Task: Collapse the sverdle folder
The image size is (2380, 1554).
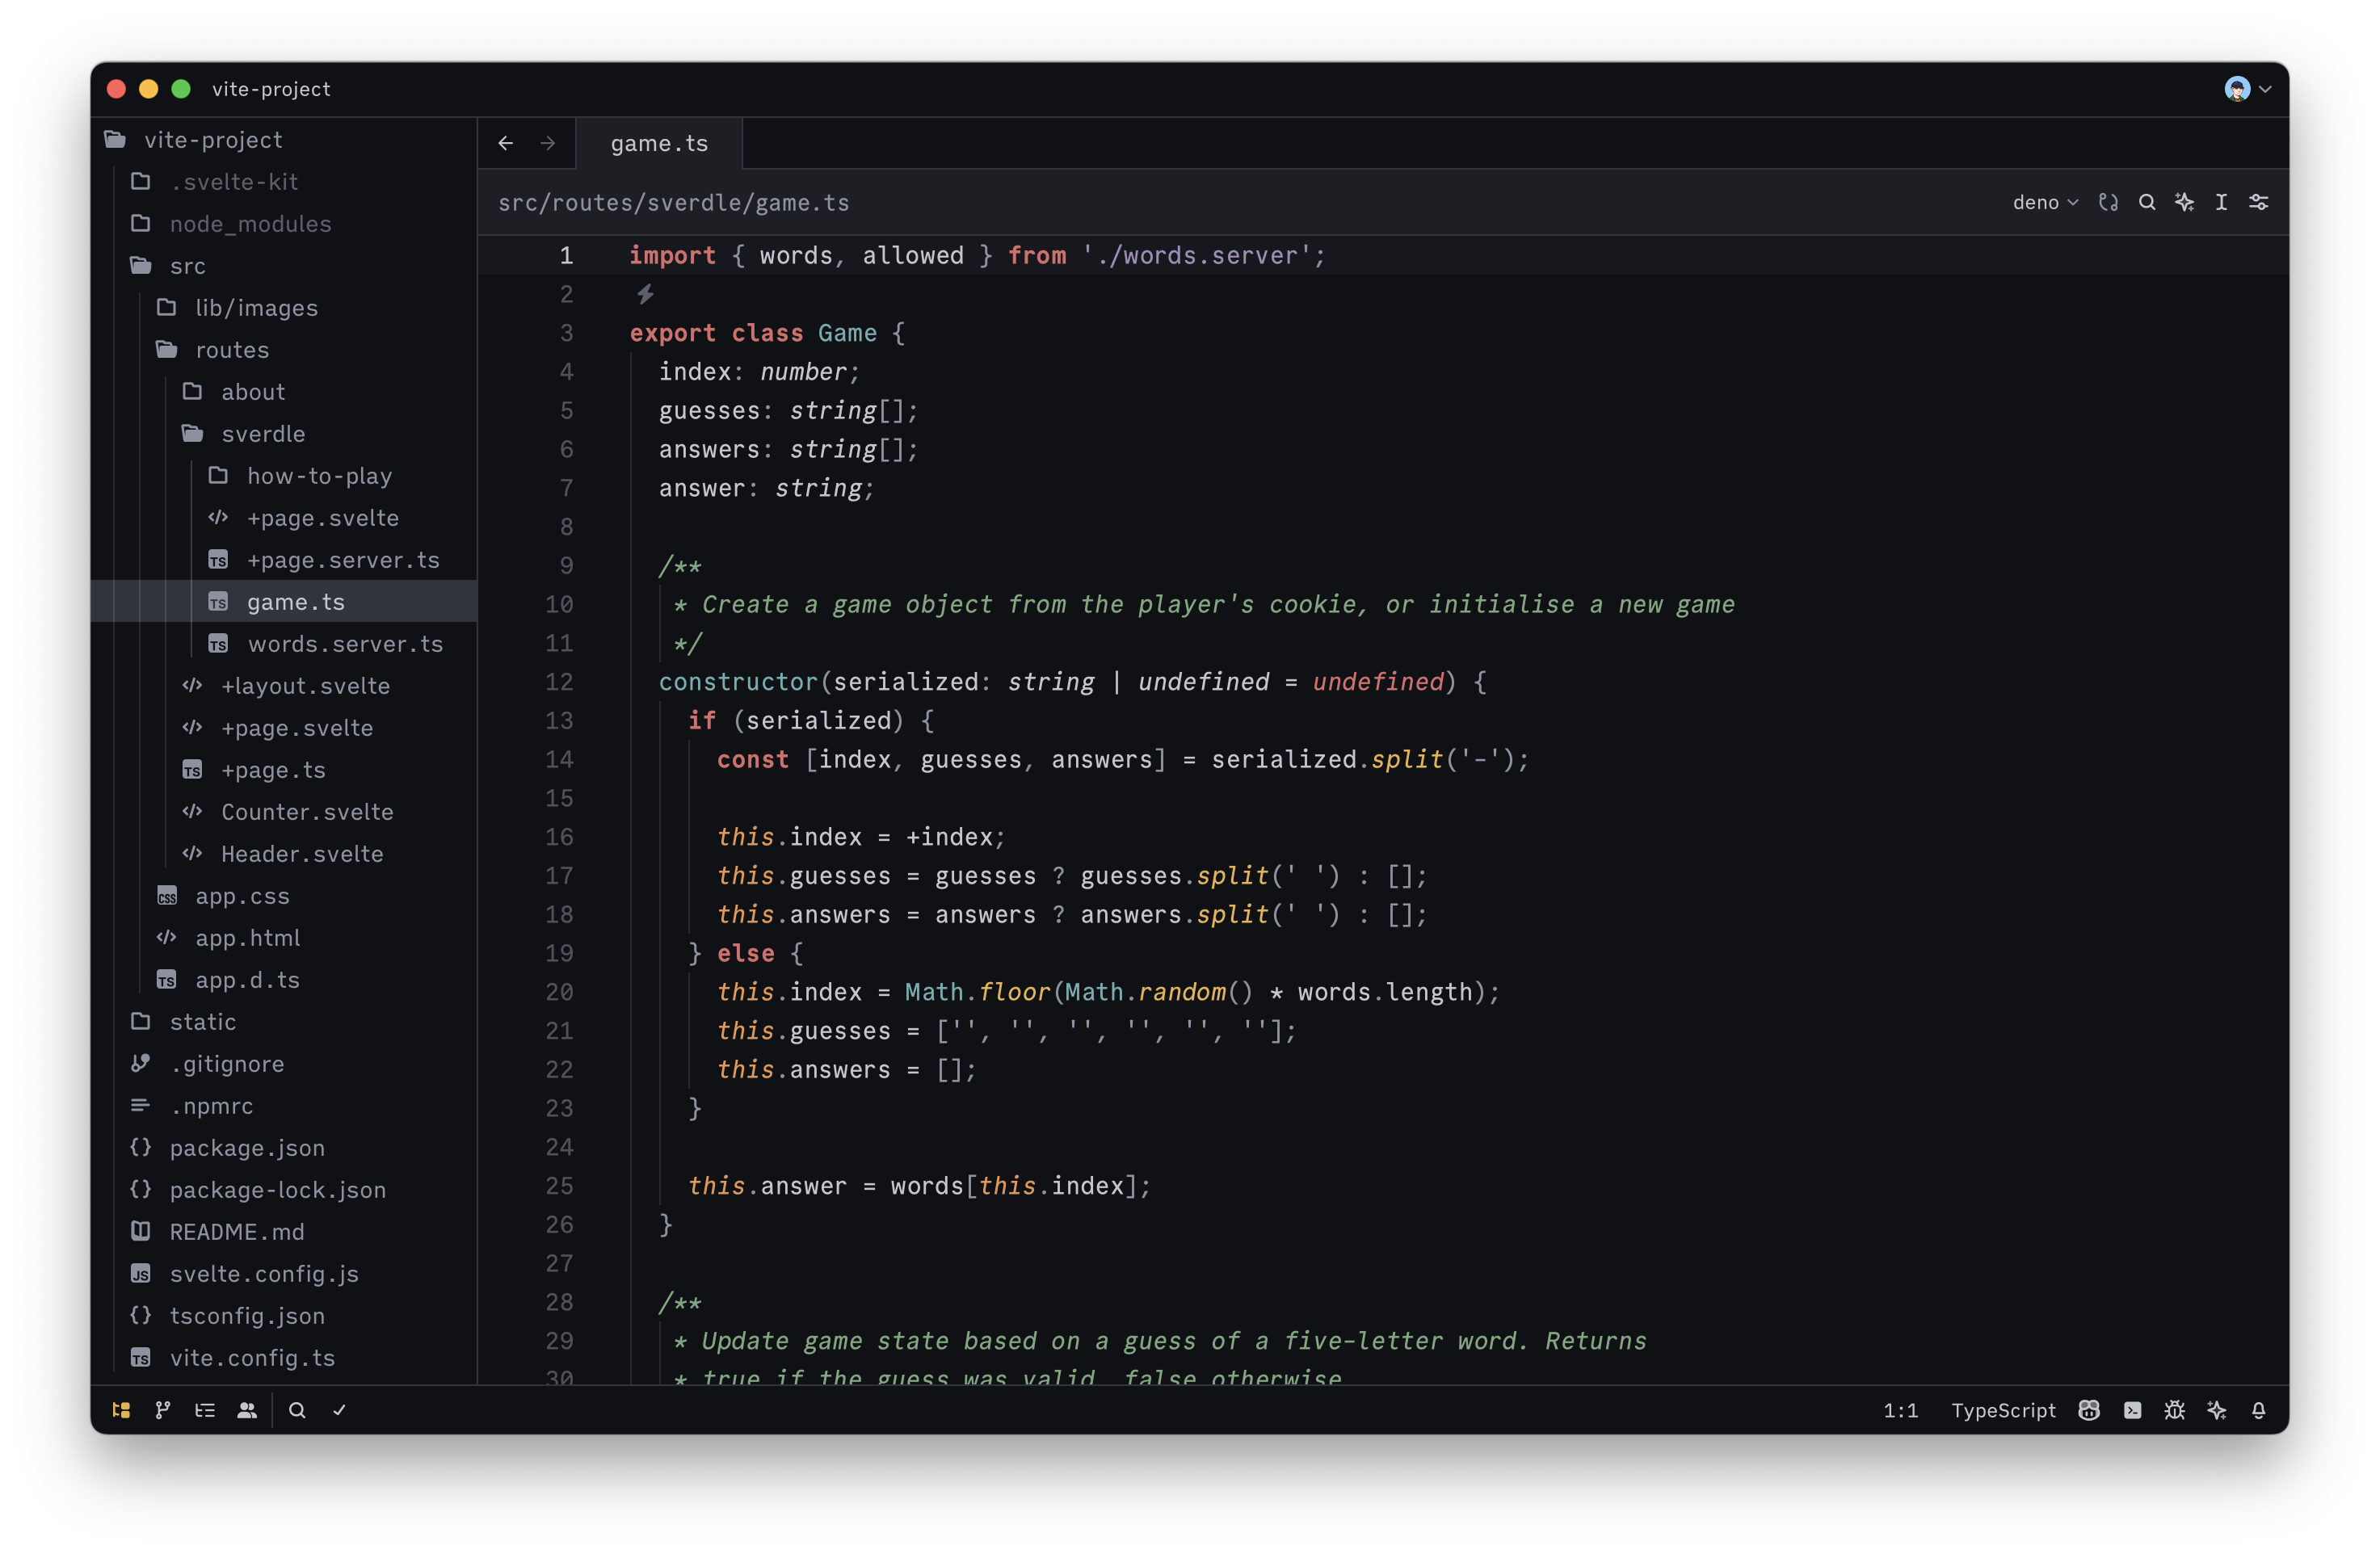Action: tap(283, 434)
